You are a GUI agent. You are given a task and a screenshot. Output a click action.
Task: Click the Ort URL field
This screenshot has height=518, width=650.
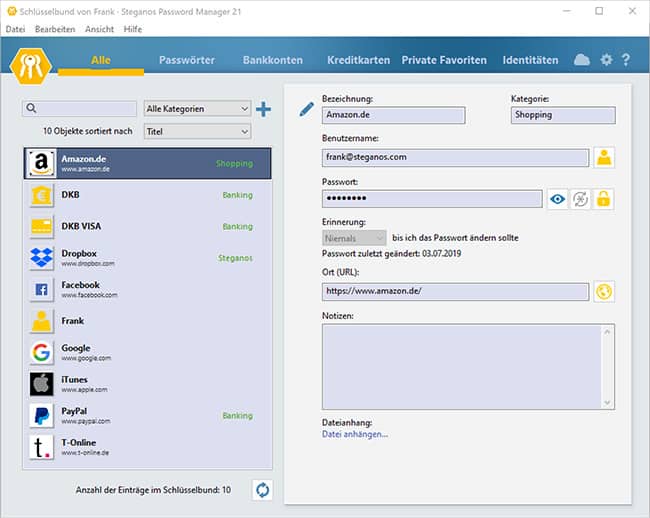[455, 292]
